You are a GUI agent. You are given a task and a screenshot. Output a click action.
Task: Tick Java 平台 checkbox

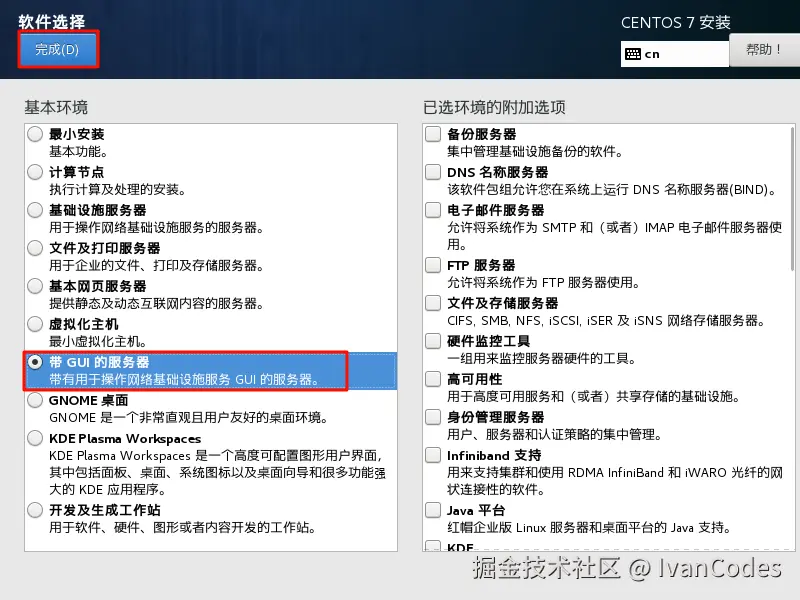433,510
